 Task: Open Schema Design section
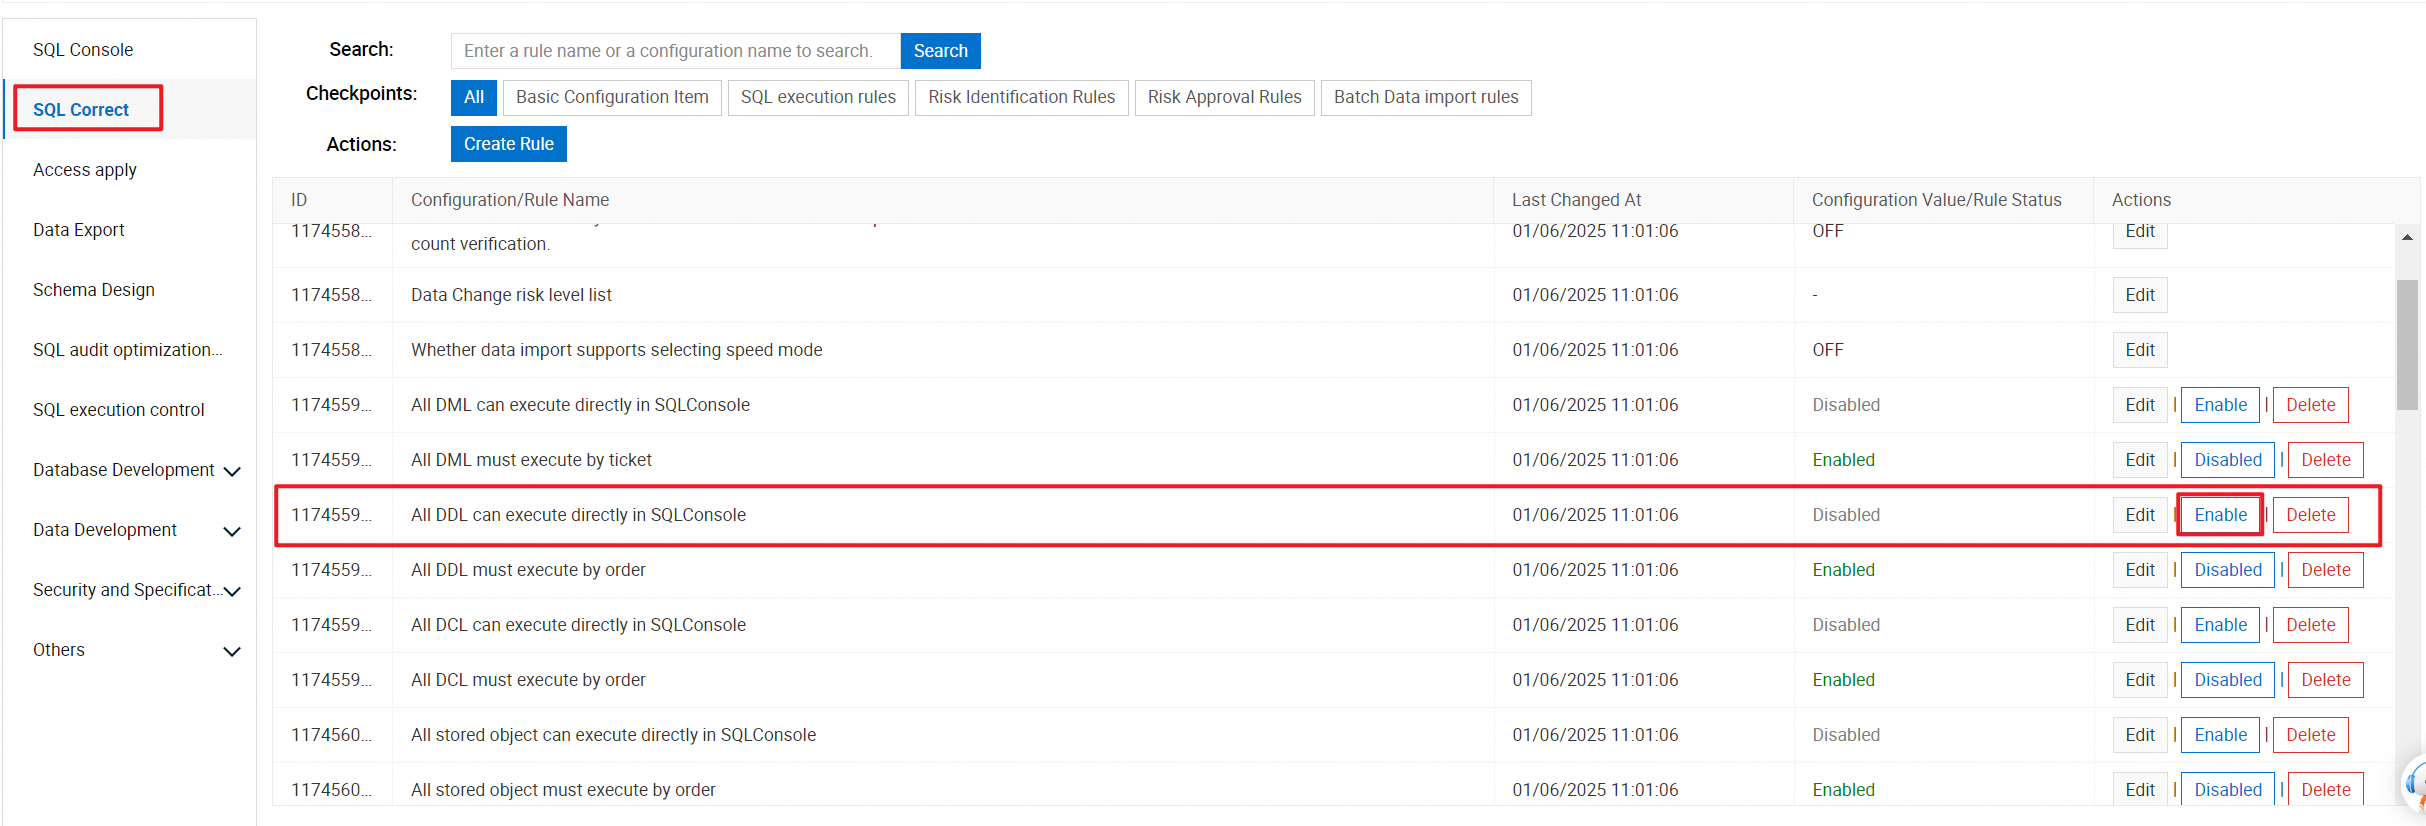(x=94, y=290)
